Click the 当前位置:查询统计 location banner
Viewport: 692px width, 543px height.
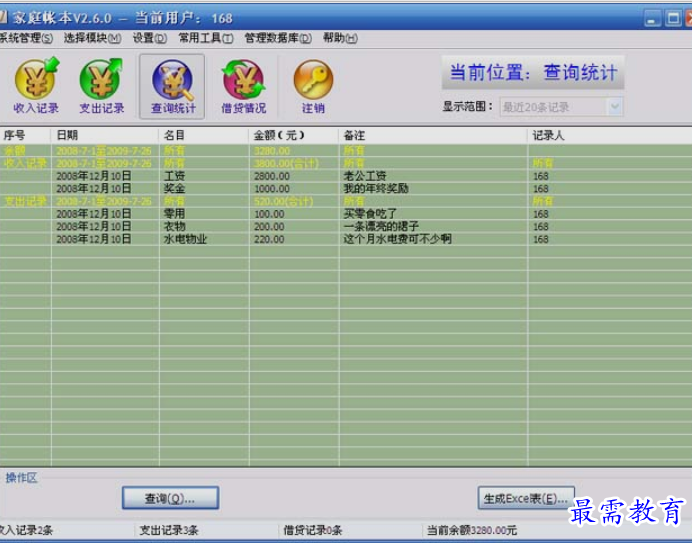click(533, 72)
